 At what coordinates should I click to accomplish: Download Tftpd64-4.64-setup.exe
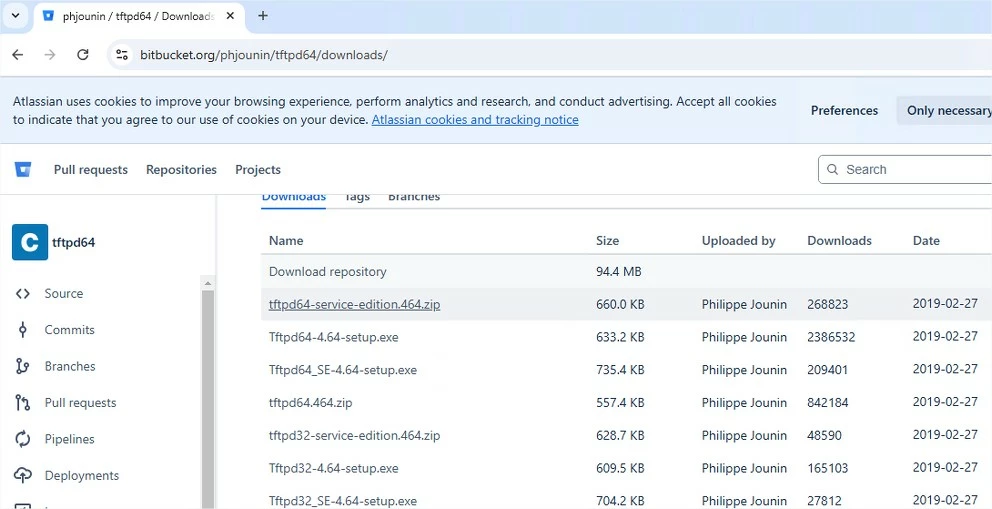click(333, 338)
